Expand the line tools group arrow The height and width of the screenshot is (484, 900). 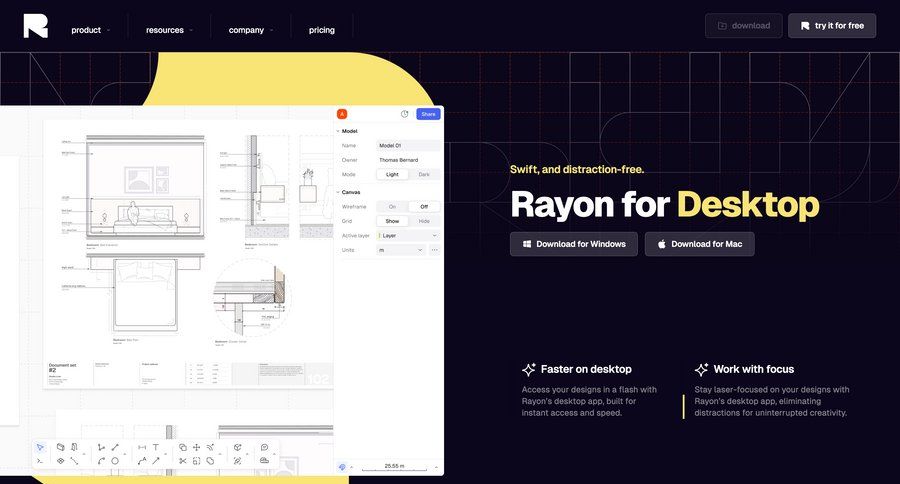(125, 454)
